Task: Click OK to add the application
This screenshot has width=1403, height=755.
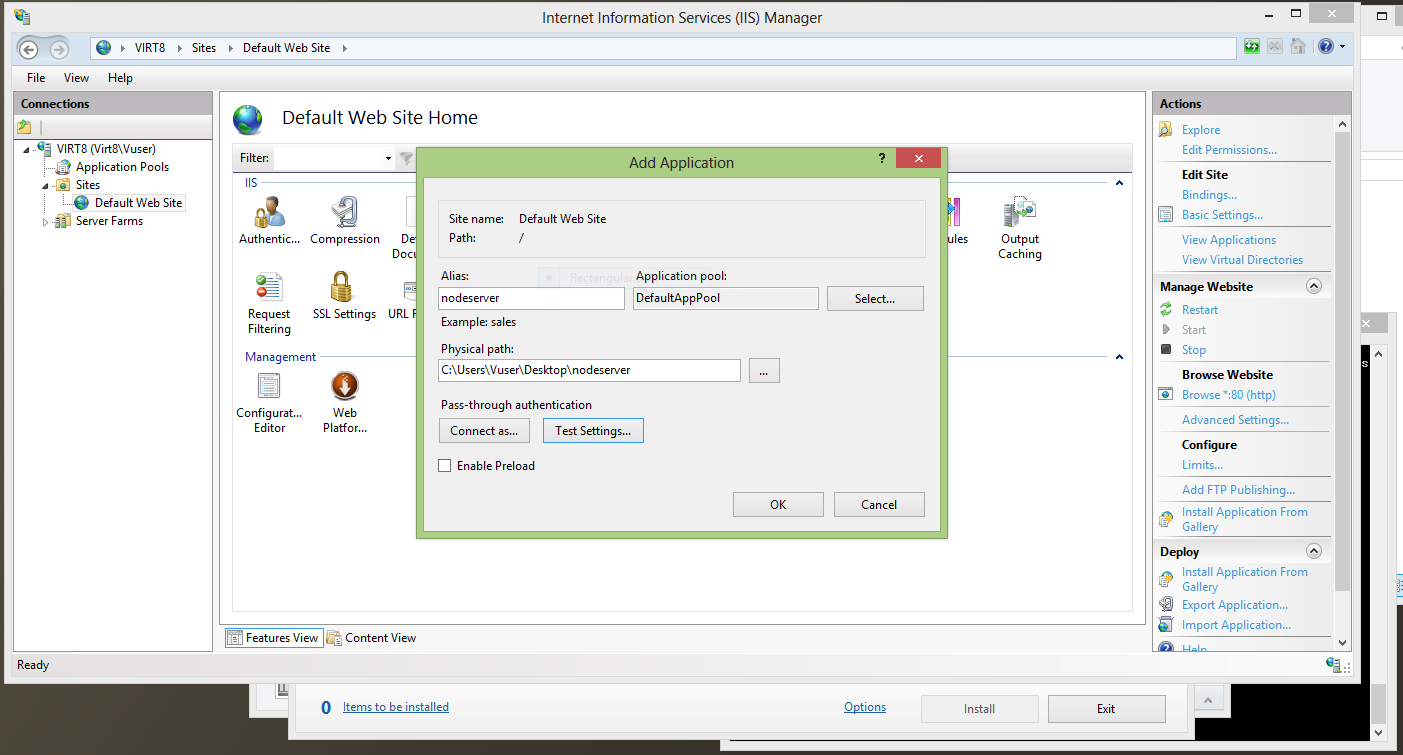Action: coord(778,504)
